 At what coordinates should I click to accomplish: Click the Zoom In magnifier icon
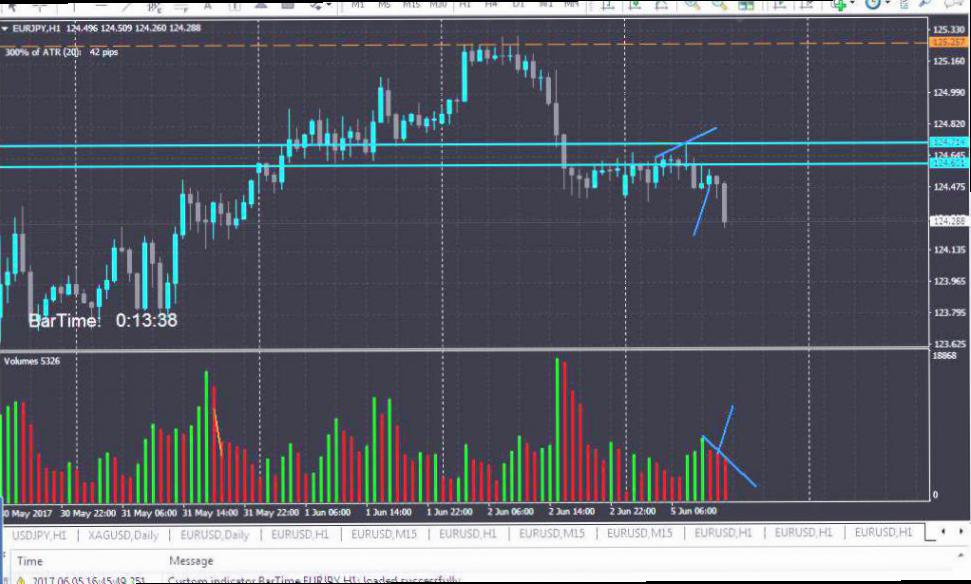click(691, 5)
